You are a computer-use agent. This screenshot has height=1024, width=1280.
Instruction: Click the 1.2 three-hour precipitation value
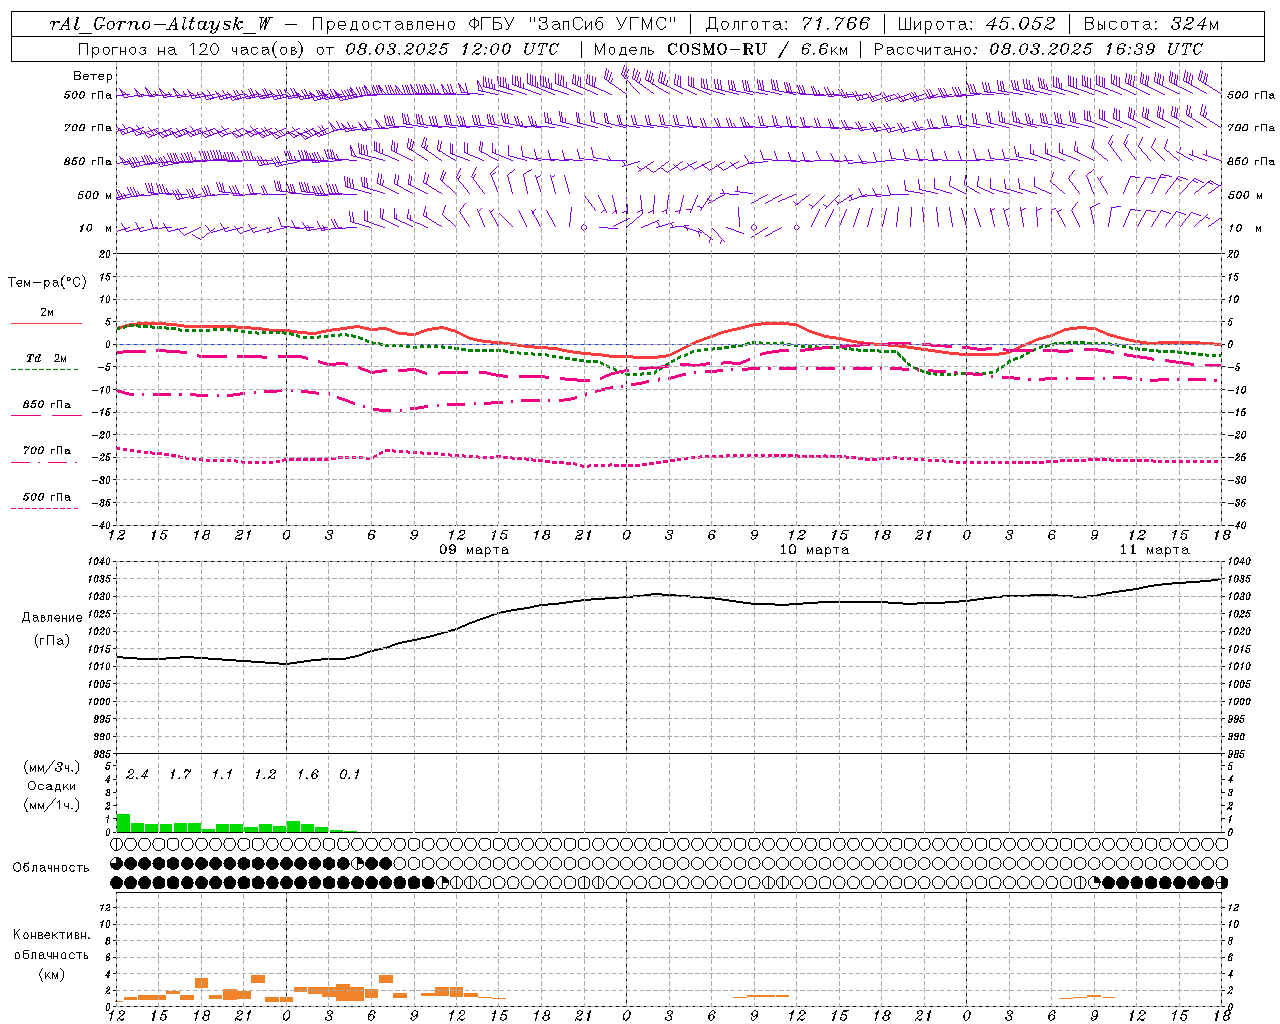coord(265,774)
